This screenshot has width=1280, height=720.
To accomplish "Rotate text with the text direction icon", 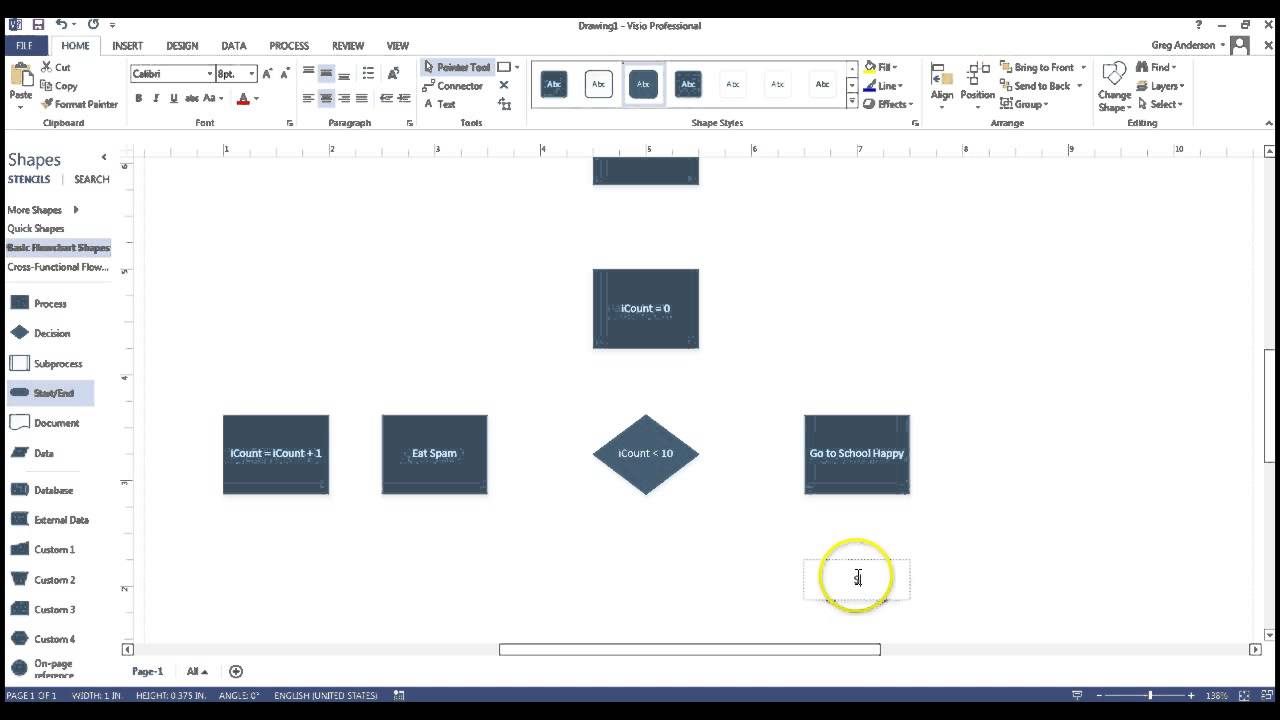I will pos(394,73).
